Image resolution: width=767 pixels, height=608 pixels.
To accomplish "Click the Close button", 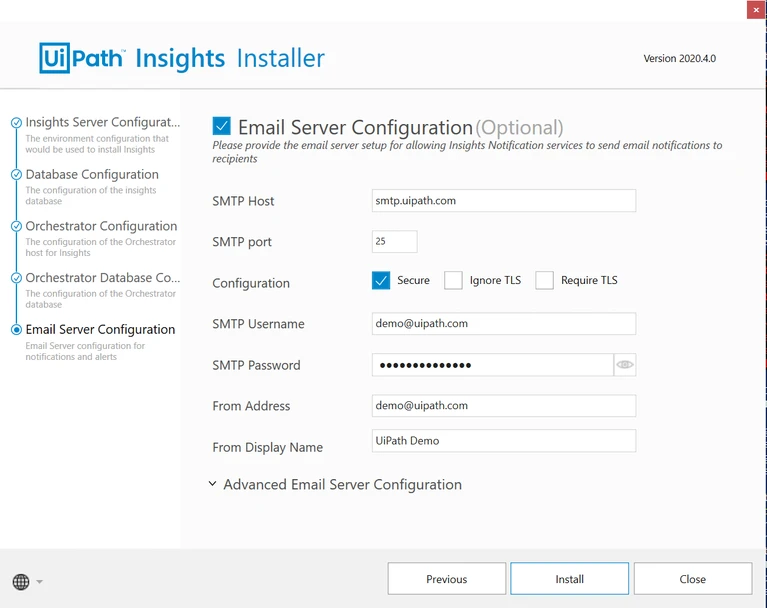I will click(x=693, y=579).
